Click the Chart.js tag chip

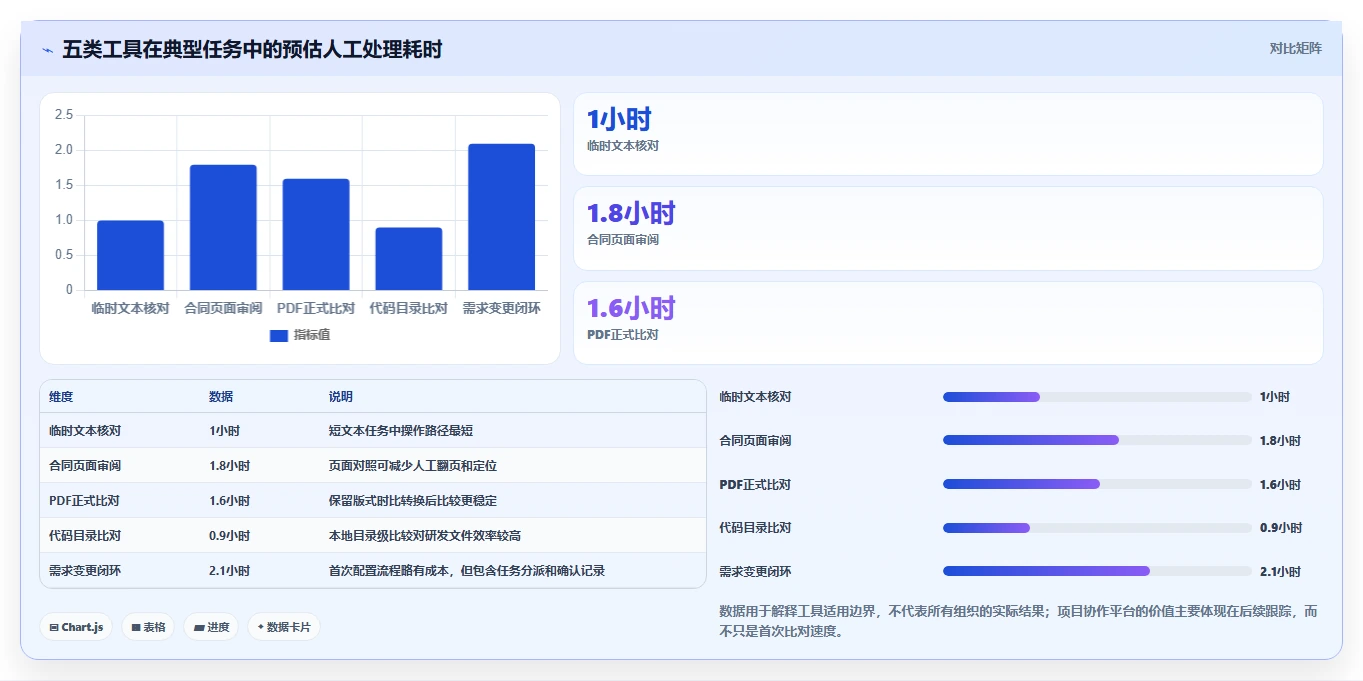[77, 627]
